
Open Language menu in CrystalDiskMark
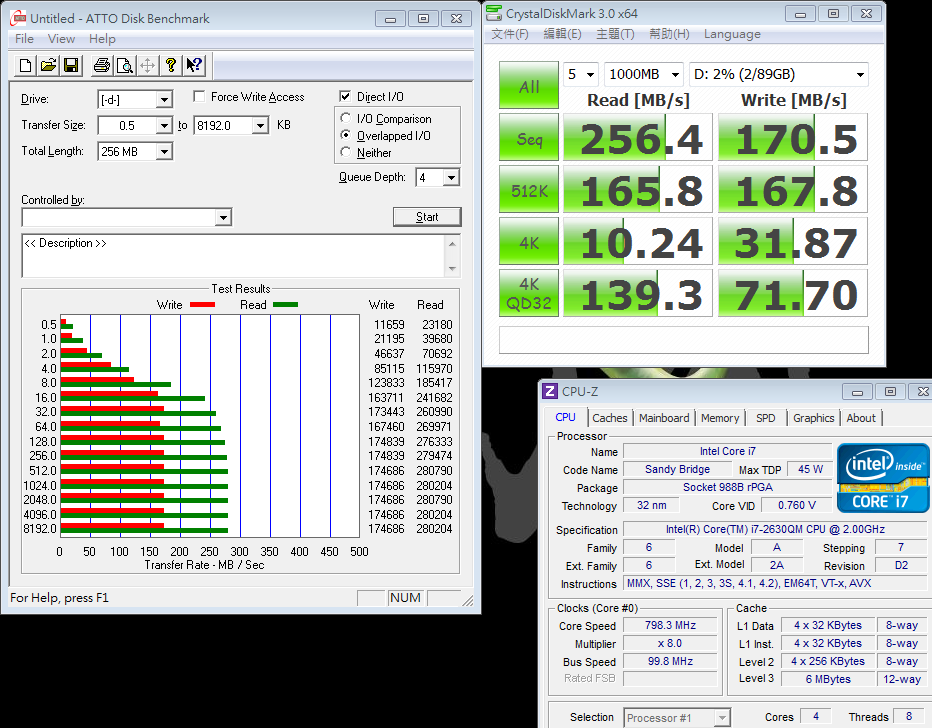pyautogui.click(x=732, y=34)
